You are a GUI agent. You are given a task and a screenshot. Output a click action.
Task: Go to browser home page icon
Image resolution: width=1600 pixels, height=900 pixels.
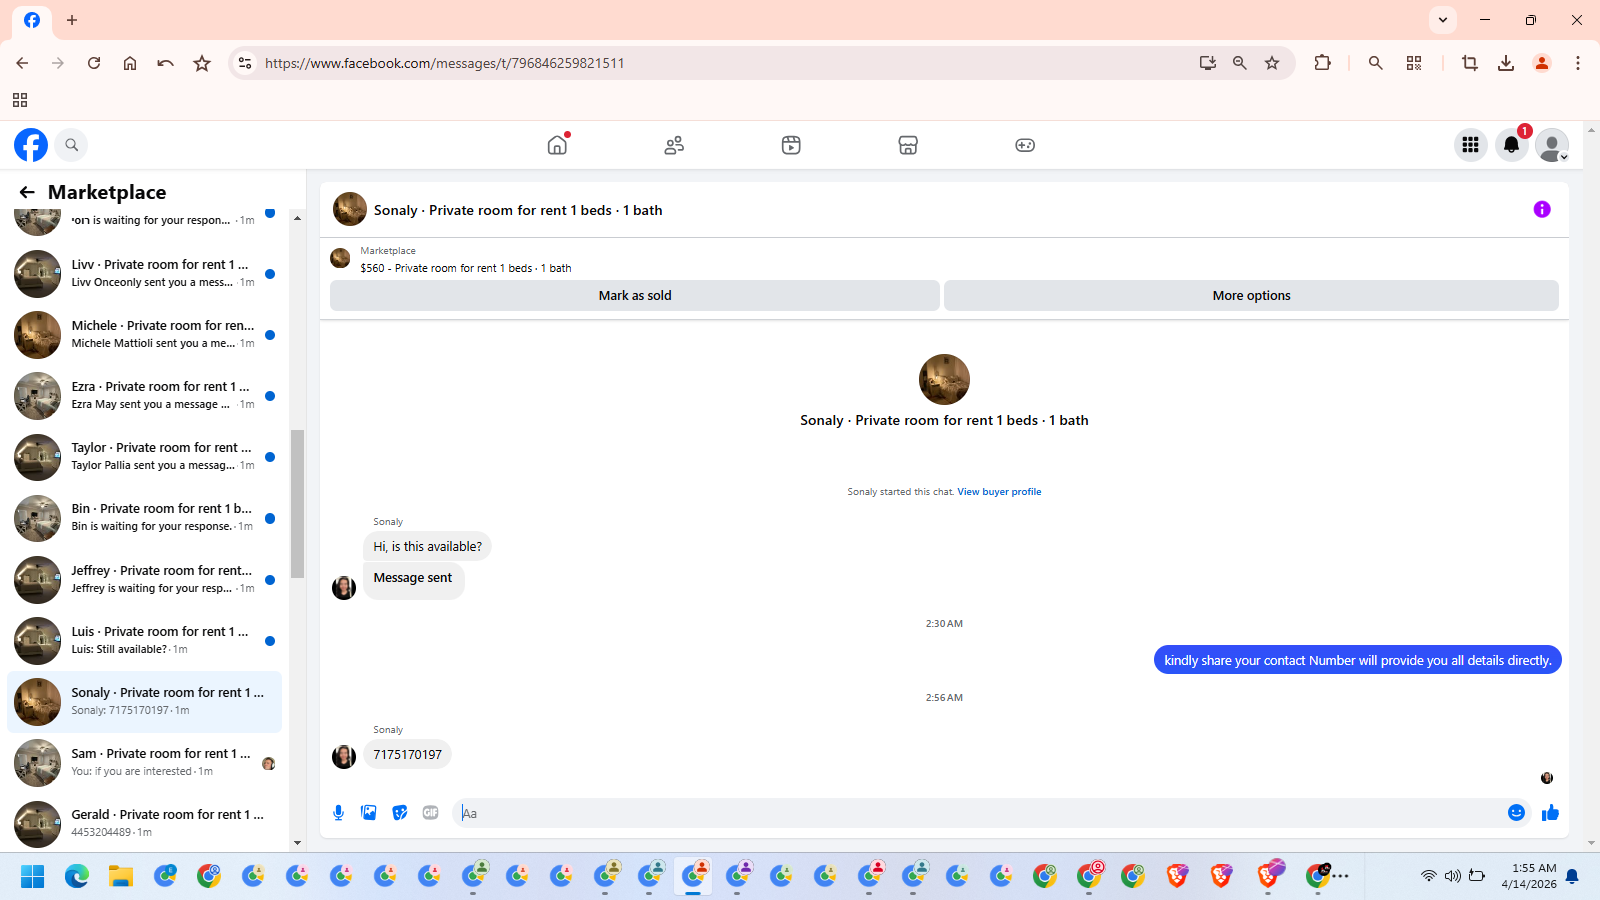click(130, 63)
